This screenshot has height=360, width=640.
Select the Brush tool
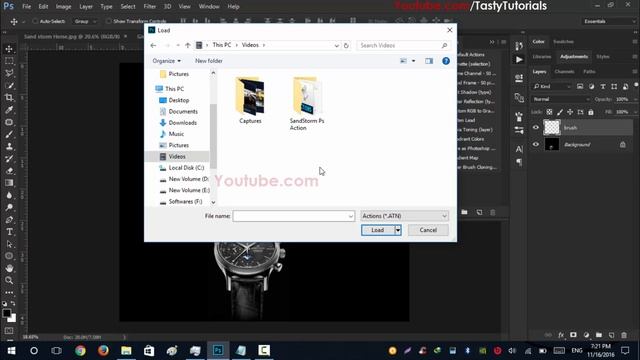(9, 134)
